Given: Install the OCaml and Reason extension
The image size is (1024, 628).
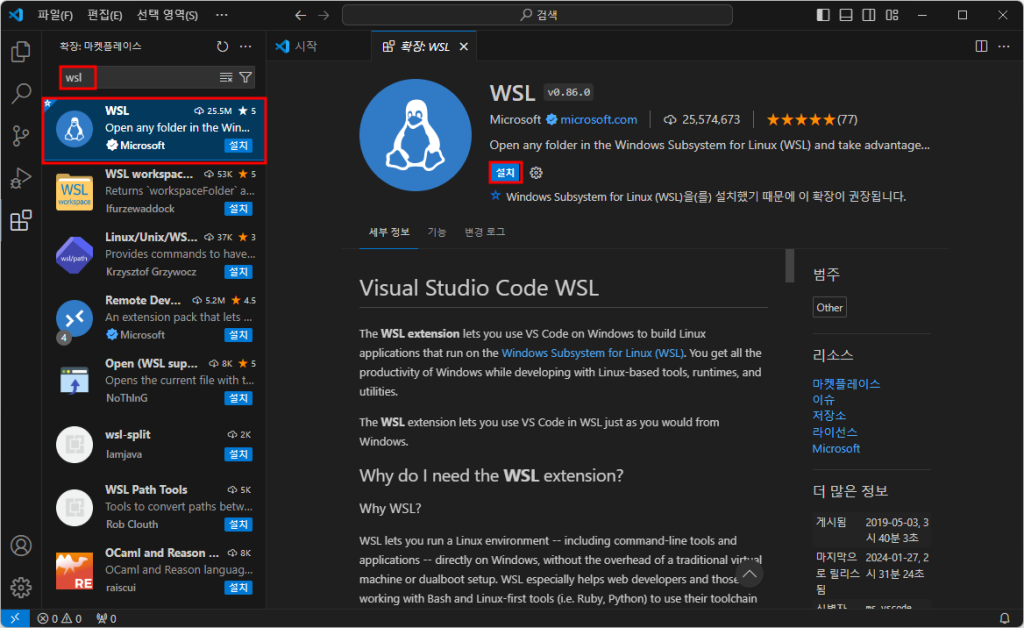Looking at the screenshot, I should pyautogui.click(x=238, y=588).
